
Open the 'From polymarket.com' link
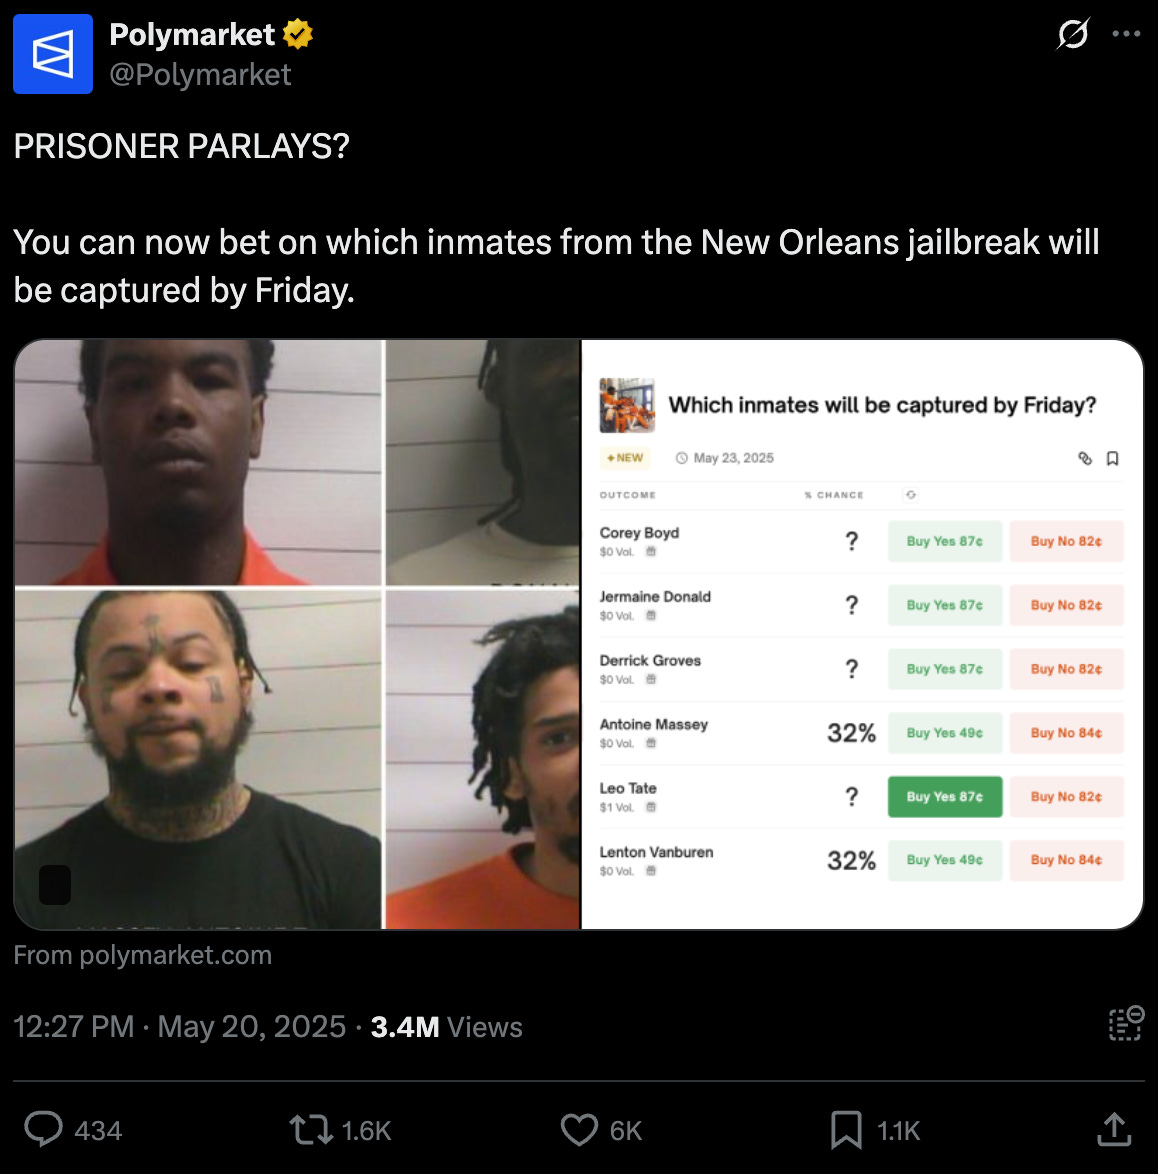[x=142, y=955]
